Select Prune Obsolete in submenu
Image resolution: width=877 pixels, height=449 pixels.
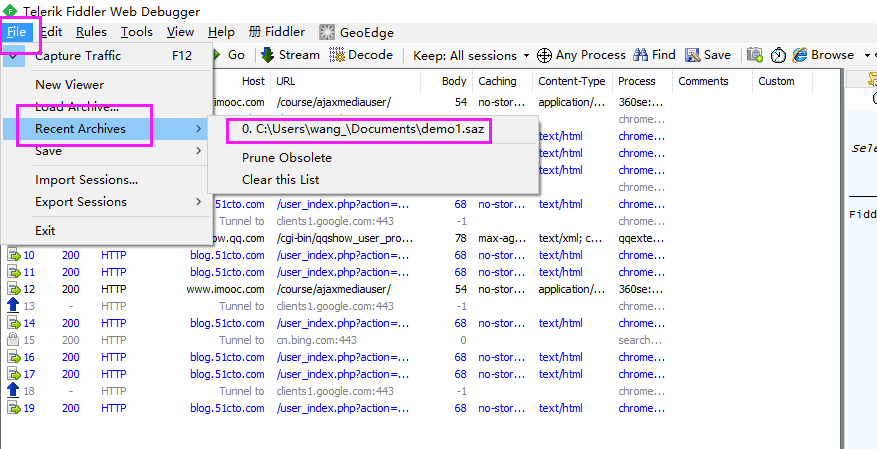pyautogui.click(x=287, y=158)
